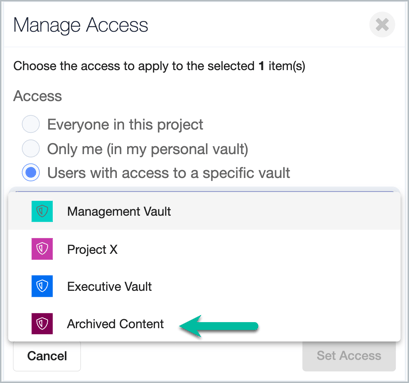Click the Manage Access dialog title
The height and width of the screenshot is (383, 409).
tap(81, 25)
